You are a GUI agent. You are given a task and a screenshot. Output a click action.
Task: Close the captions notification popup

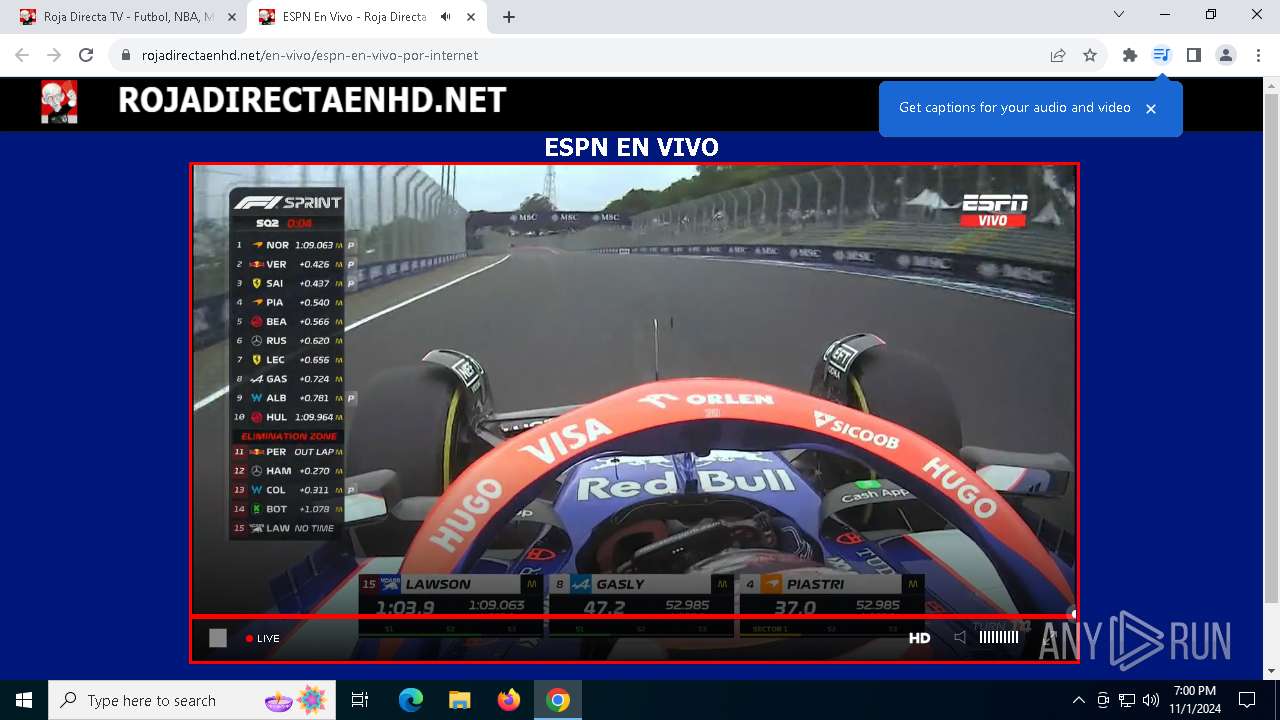[x=1151, y=108]
